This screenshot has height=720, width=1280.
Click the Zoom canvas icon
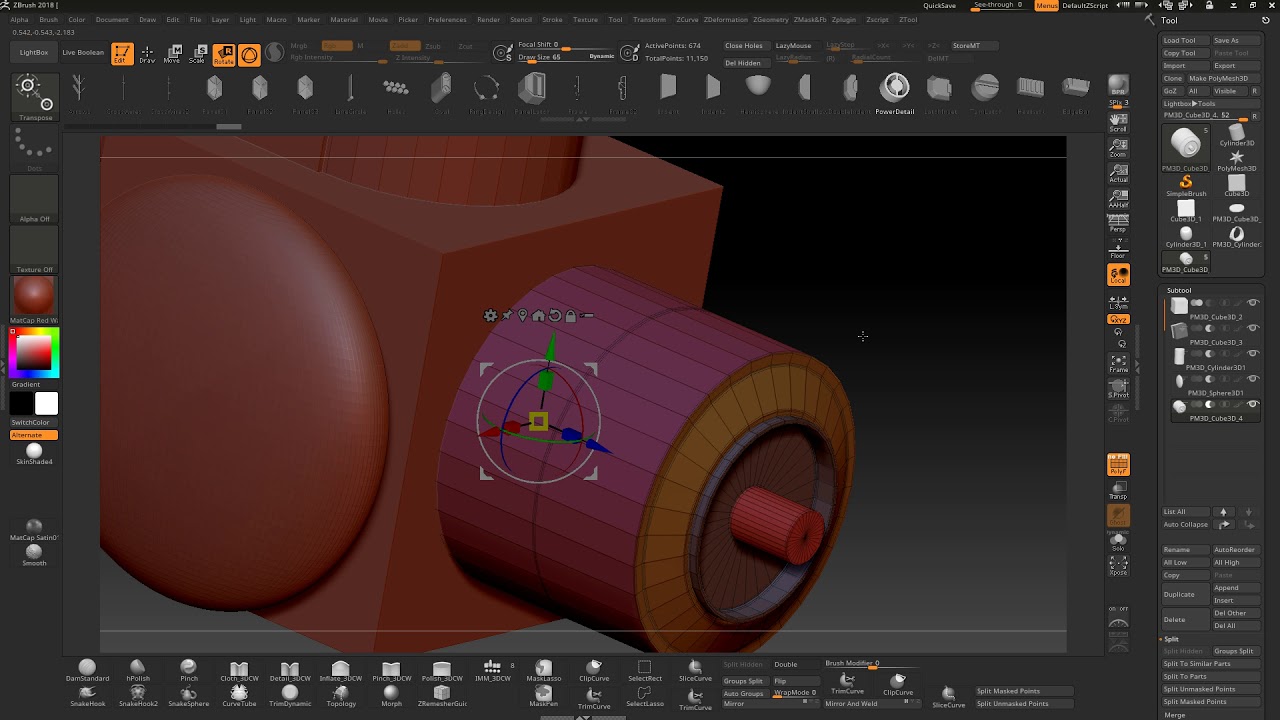tap(1118, 148)
